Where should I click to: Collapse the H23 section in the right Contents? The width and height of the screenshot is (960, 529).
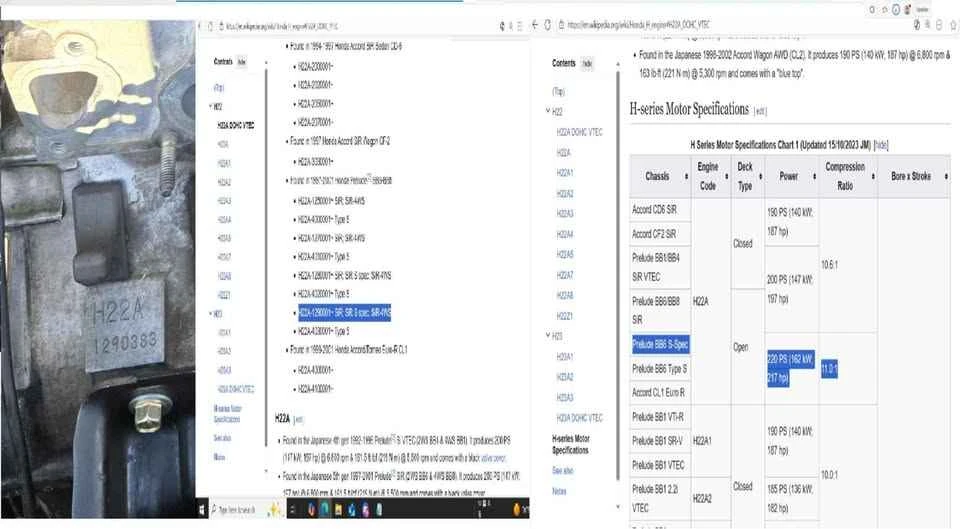(548, 336)
